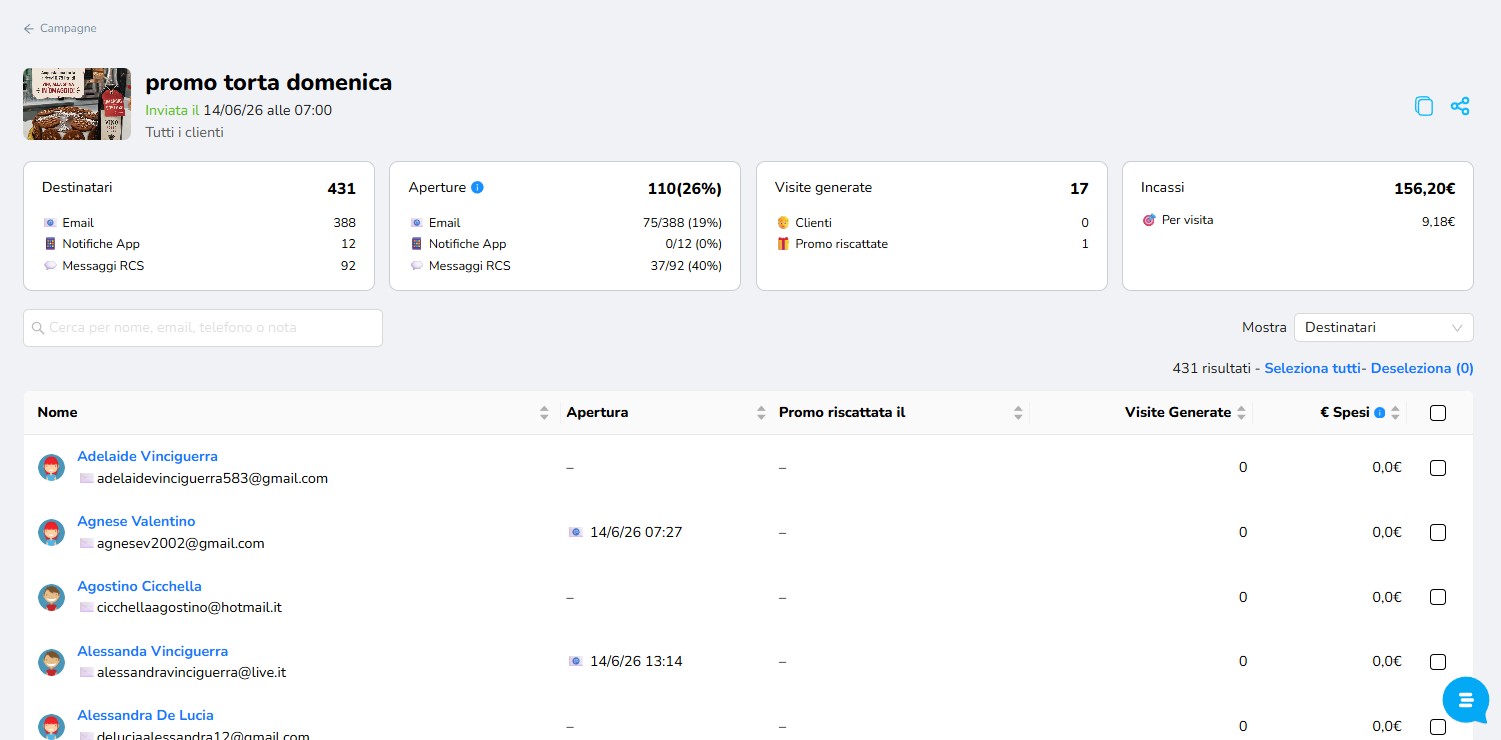Click Agostino Cicchella's avatar icon
The height and width of the screenshot is (740, 1501).
pyautogui.click(x=52, y=597)
